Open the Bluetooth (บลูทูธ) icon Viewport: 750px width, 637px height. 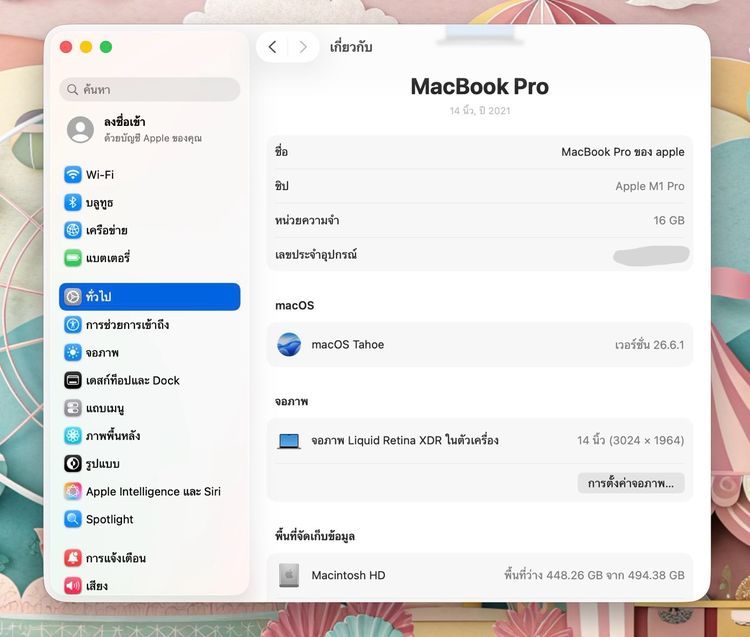pos(73,202)
